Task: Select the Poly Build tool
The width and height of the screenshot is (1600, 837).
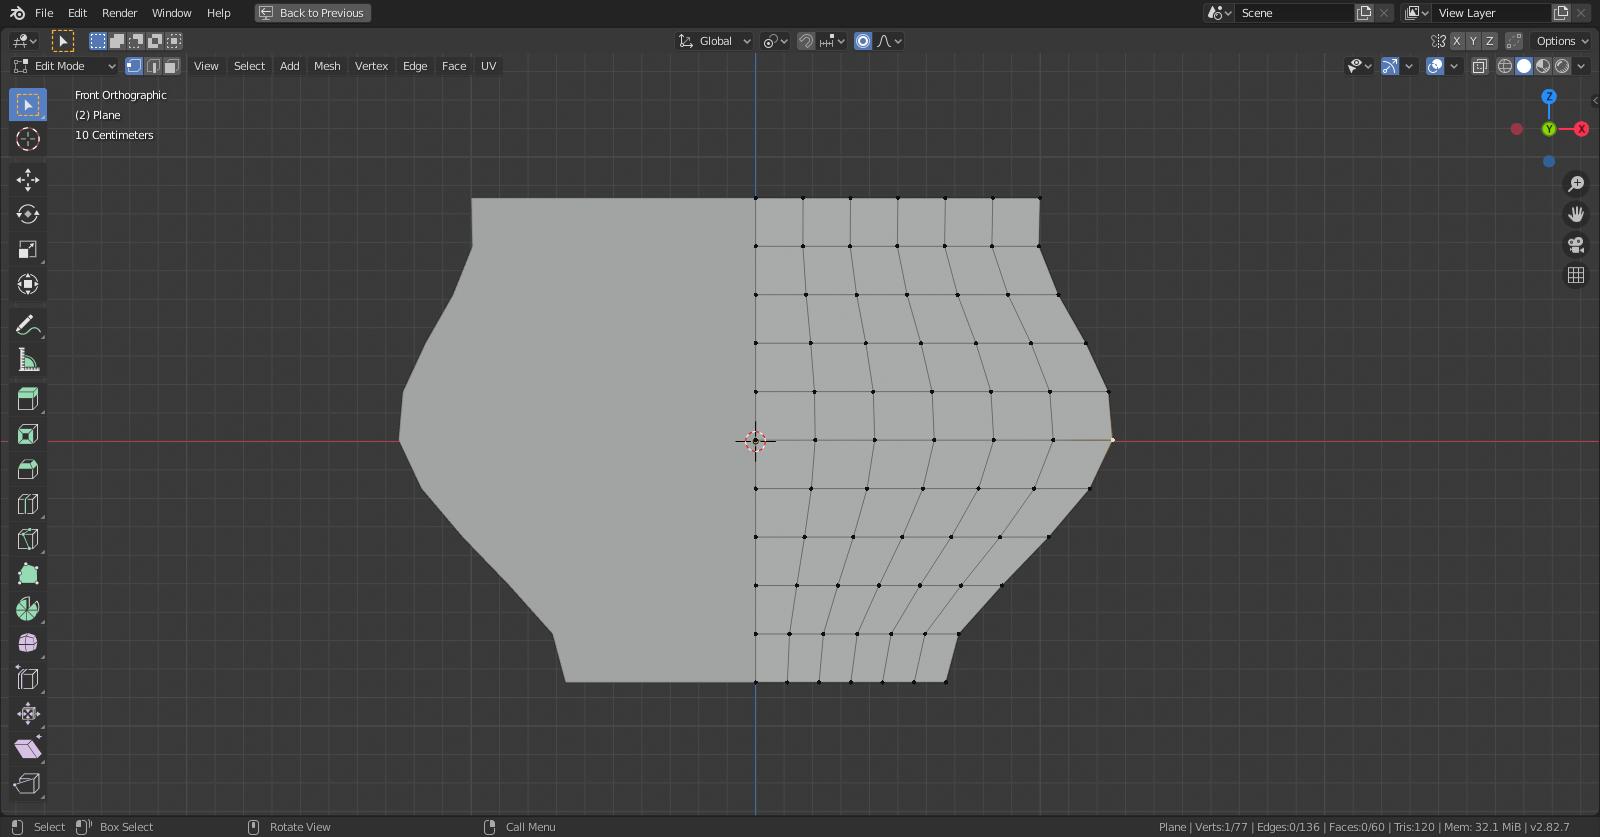Action: 28,574
